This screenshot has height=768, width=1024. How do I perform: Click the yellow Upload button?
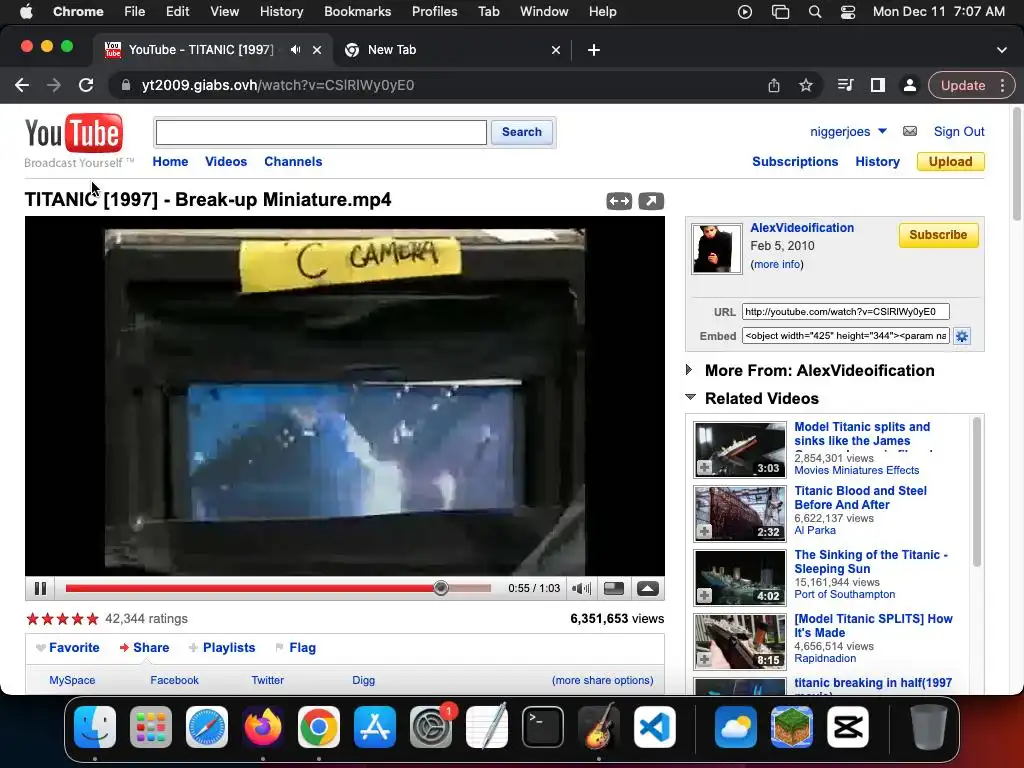pyautogui.click(x=950, y=161)
